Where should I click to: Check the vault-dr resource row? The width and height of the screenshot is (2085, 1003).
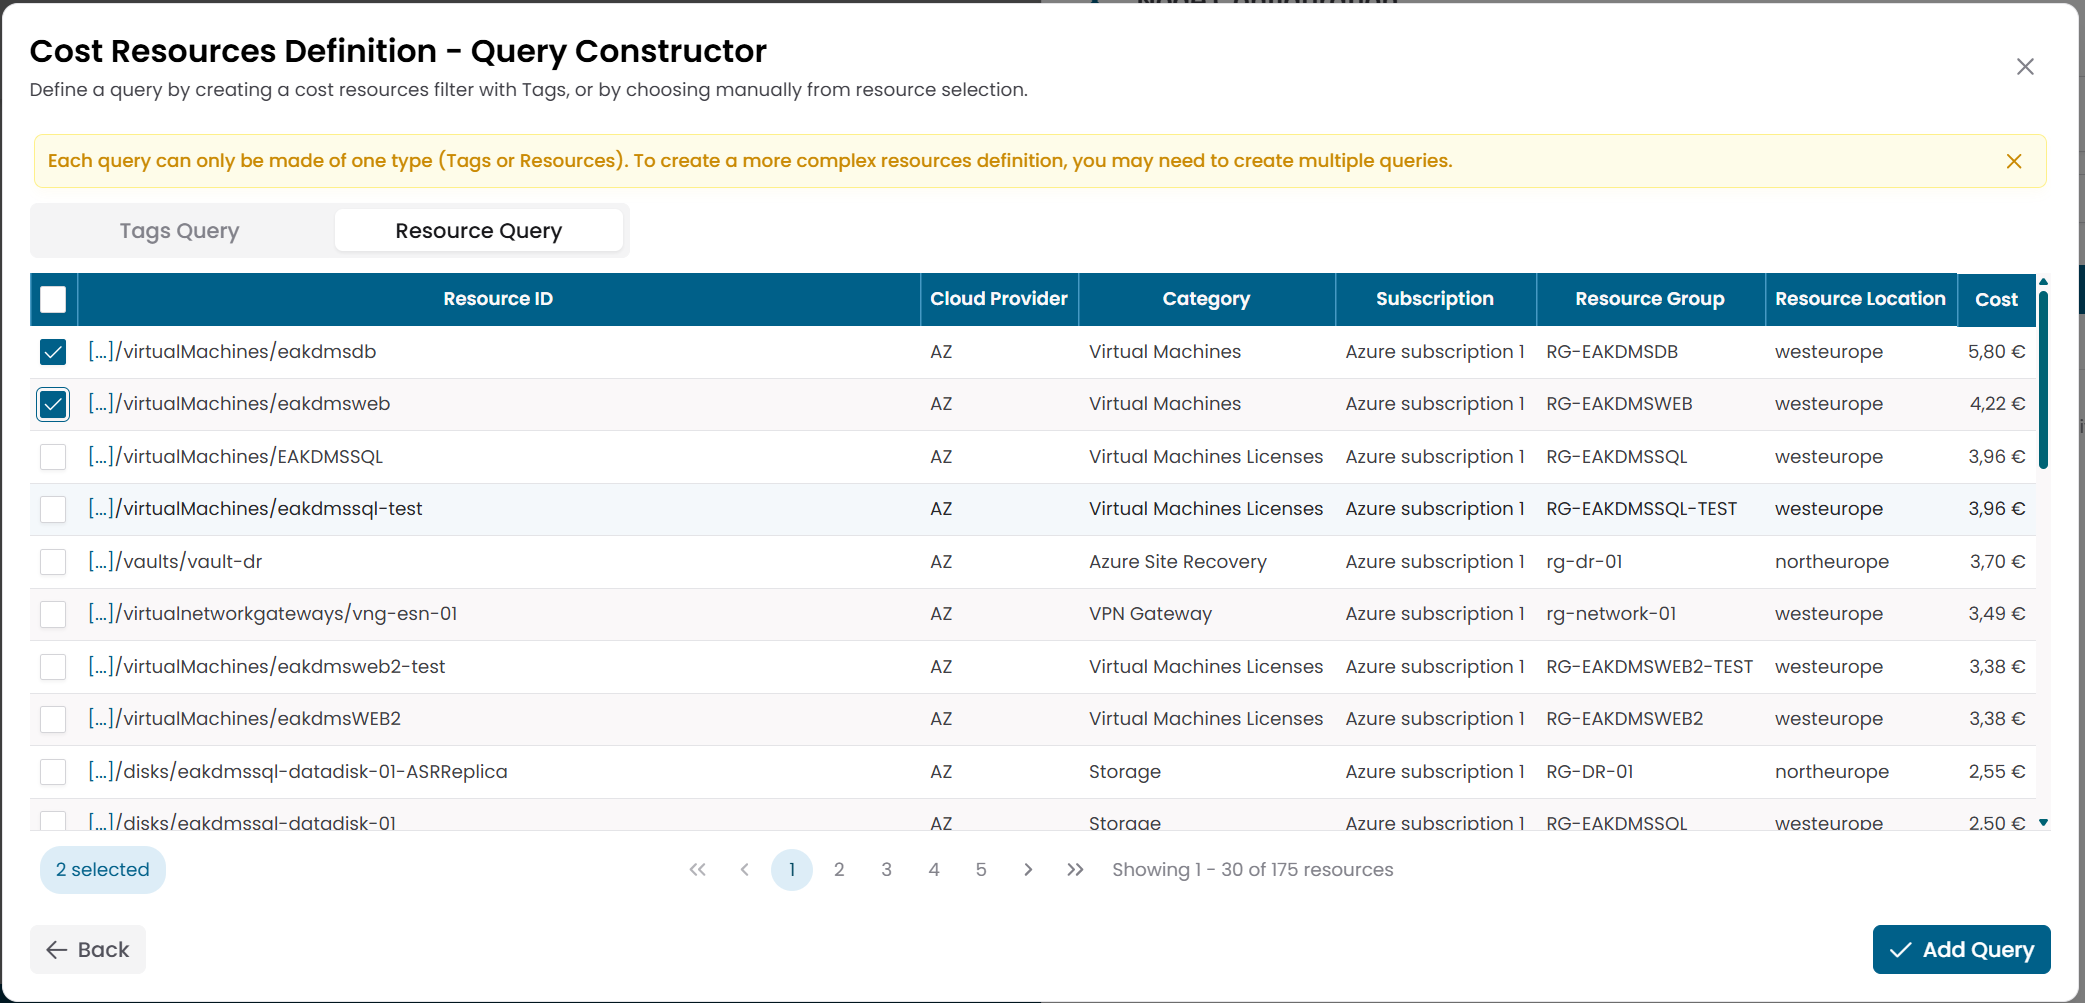pos(53,561)
